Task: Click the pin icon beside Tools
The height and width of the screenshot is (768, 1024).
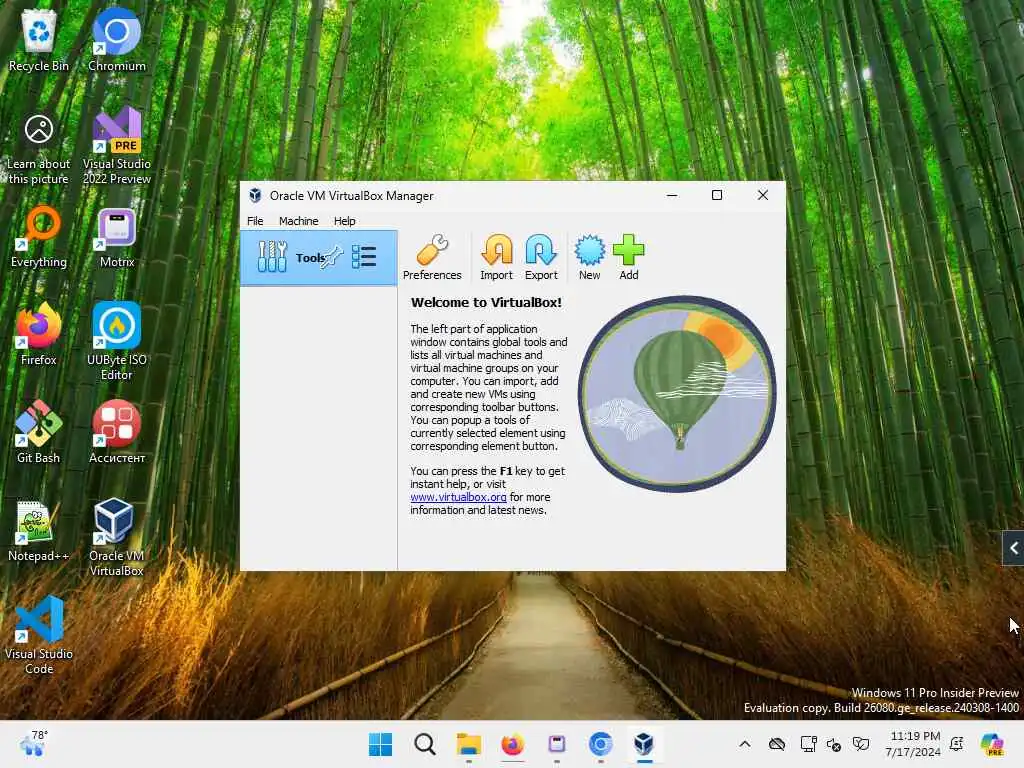Action: 332,256
